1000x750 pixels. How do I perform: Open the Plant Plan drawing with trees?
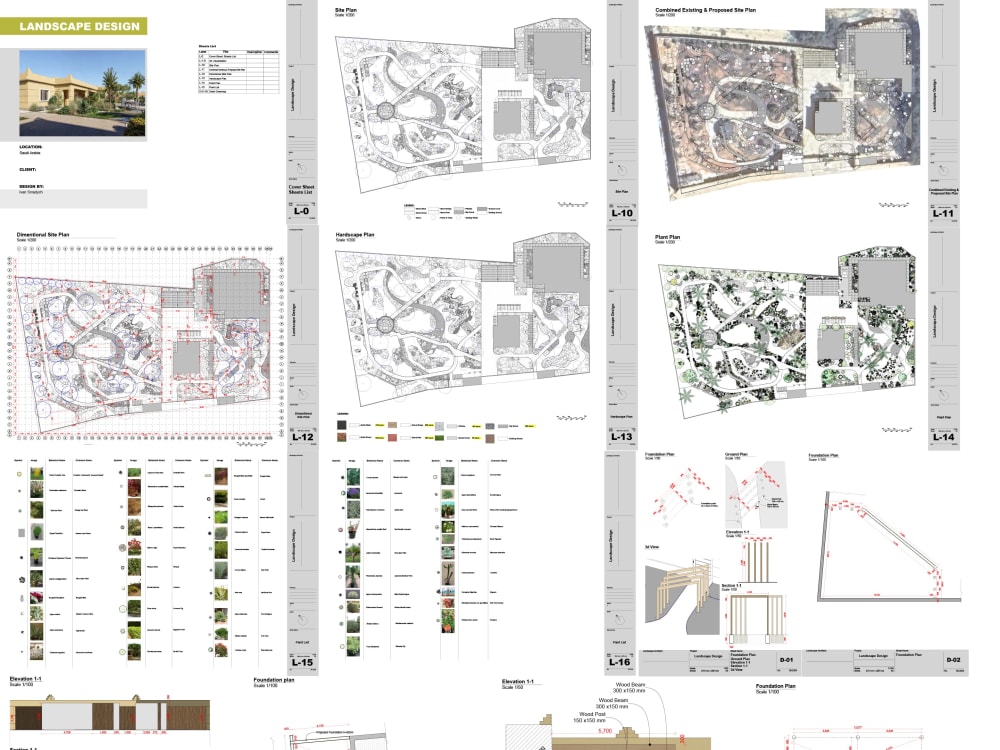(788, 332)
